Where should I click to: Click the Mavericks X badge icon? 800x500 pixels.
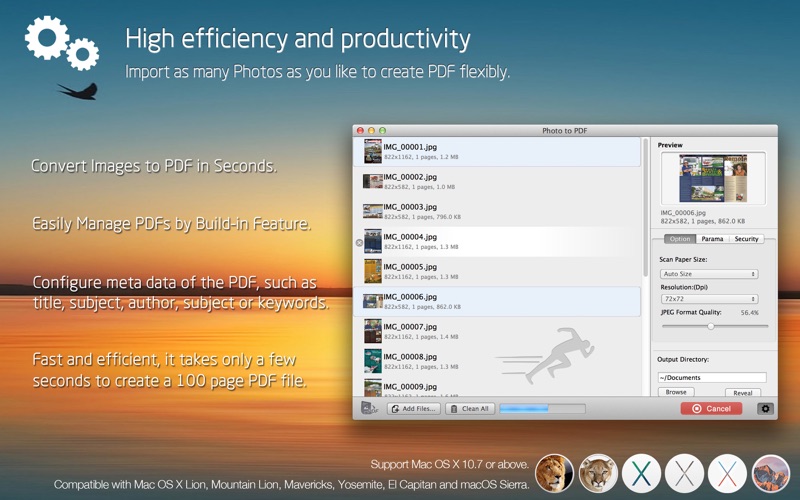point(641,473)
